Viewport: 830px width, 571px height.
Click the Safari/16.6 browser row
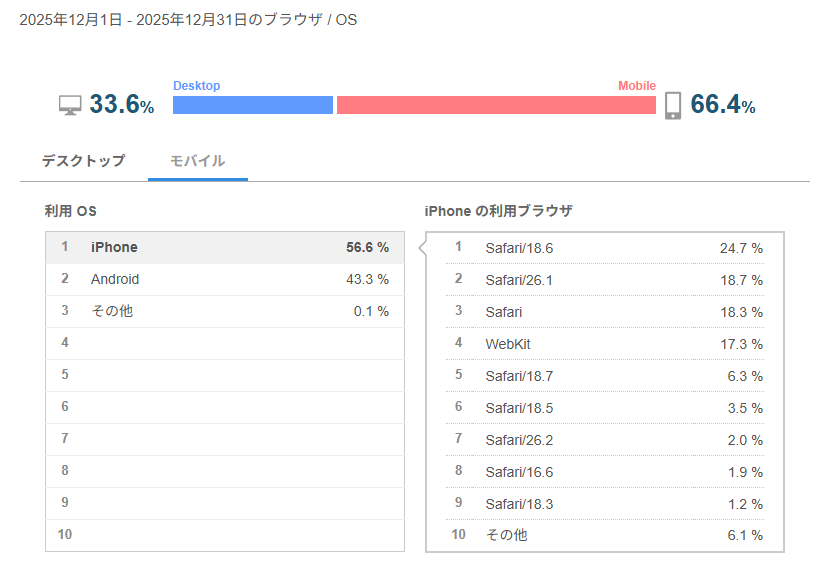(x=605, y=472)
